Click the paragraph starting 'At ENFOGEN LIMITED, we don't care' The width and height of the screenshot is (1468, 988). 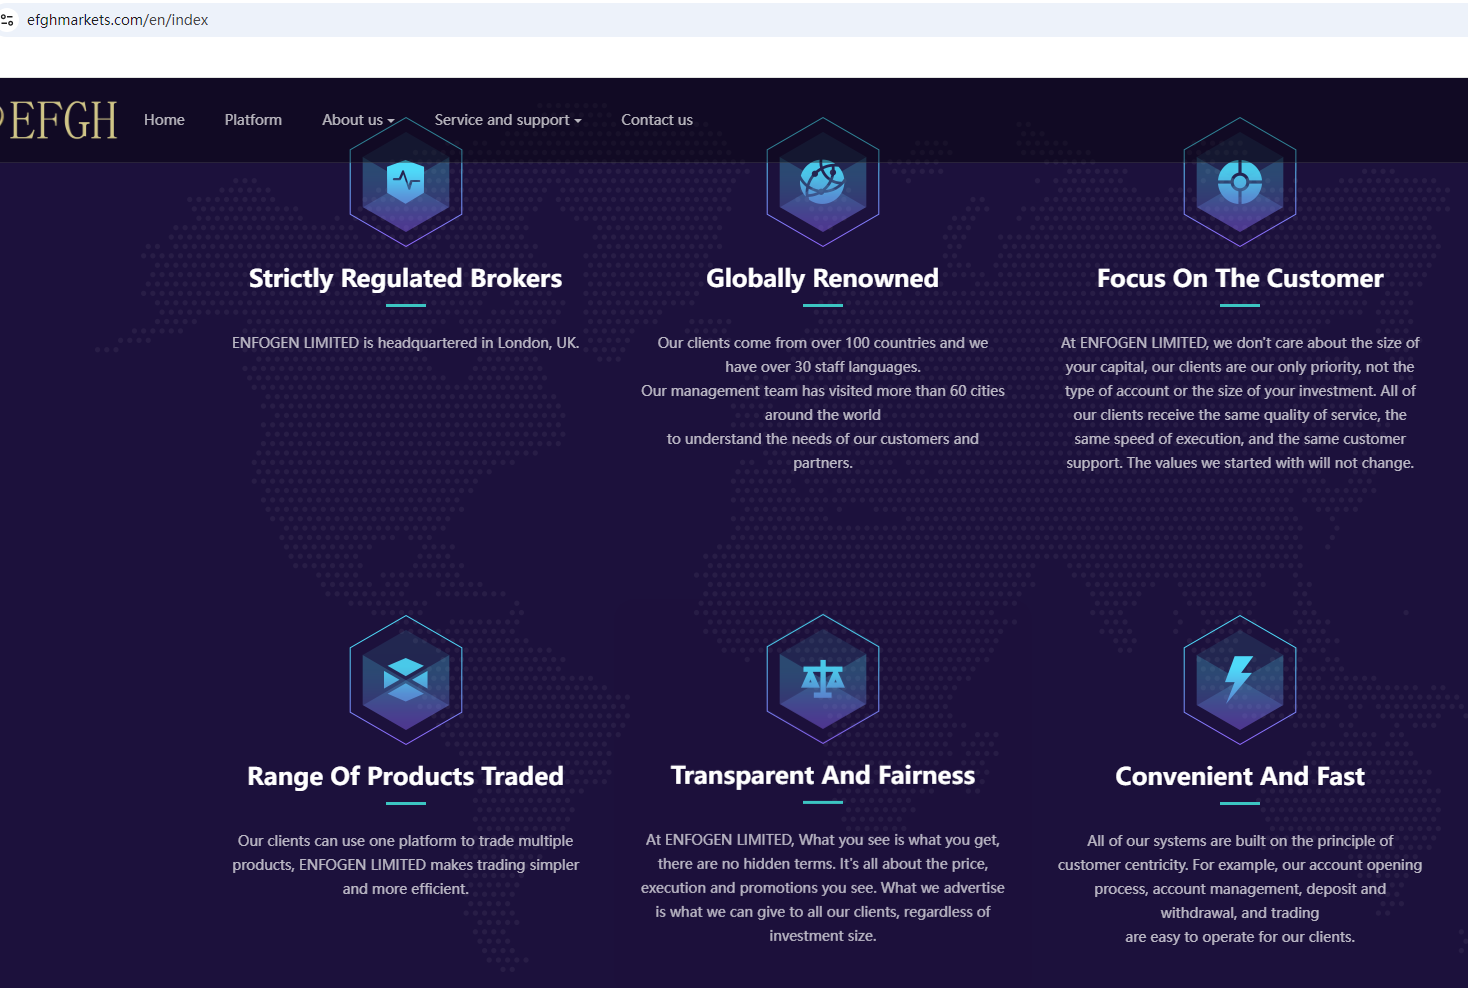point(1240,403)
